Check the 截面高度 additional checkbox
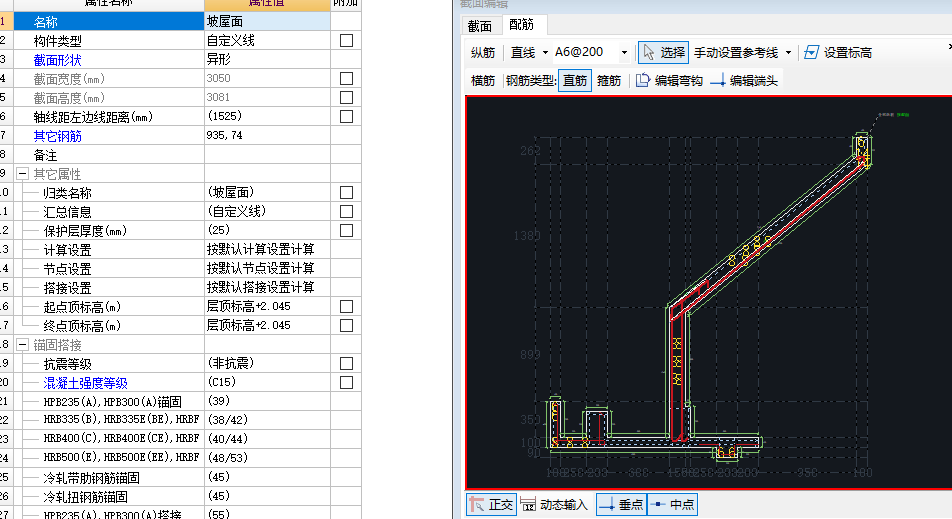Image resolution: width=952 pixels, height=519 pixels. 347,97
